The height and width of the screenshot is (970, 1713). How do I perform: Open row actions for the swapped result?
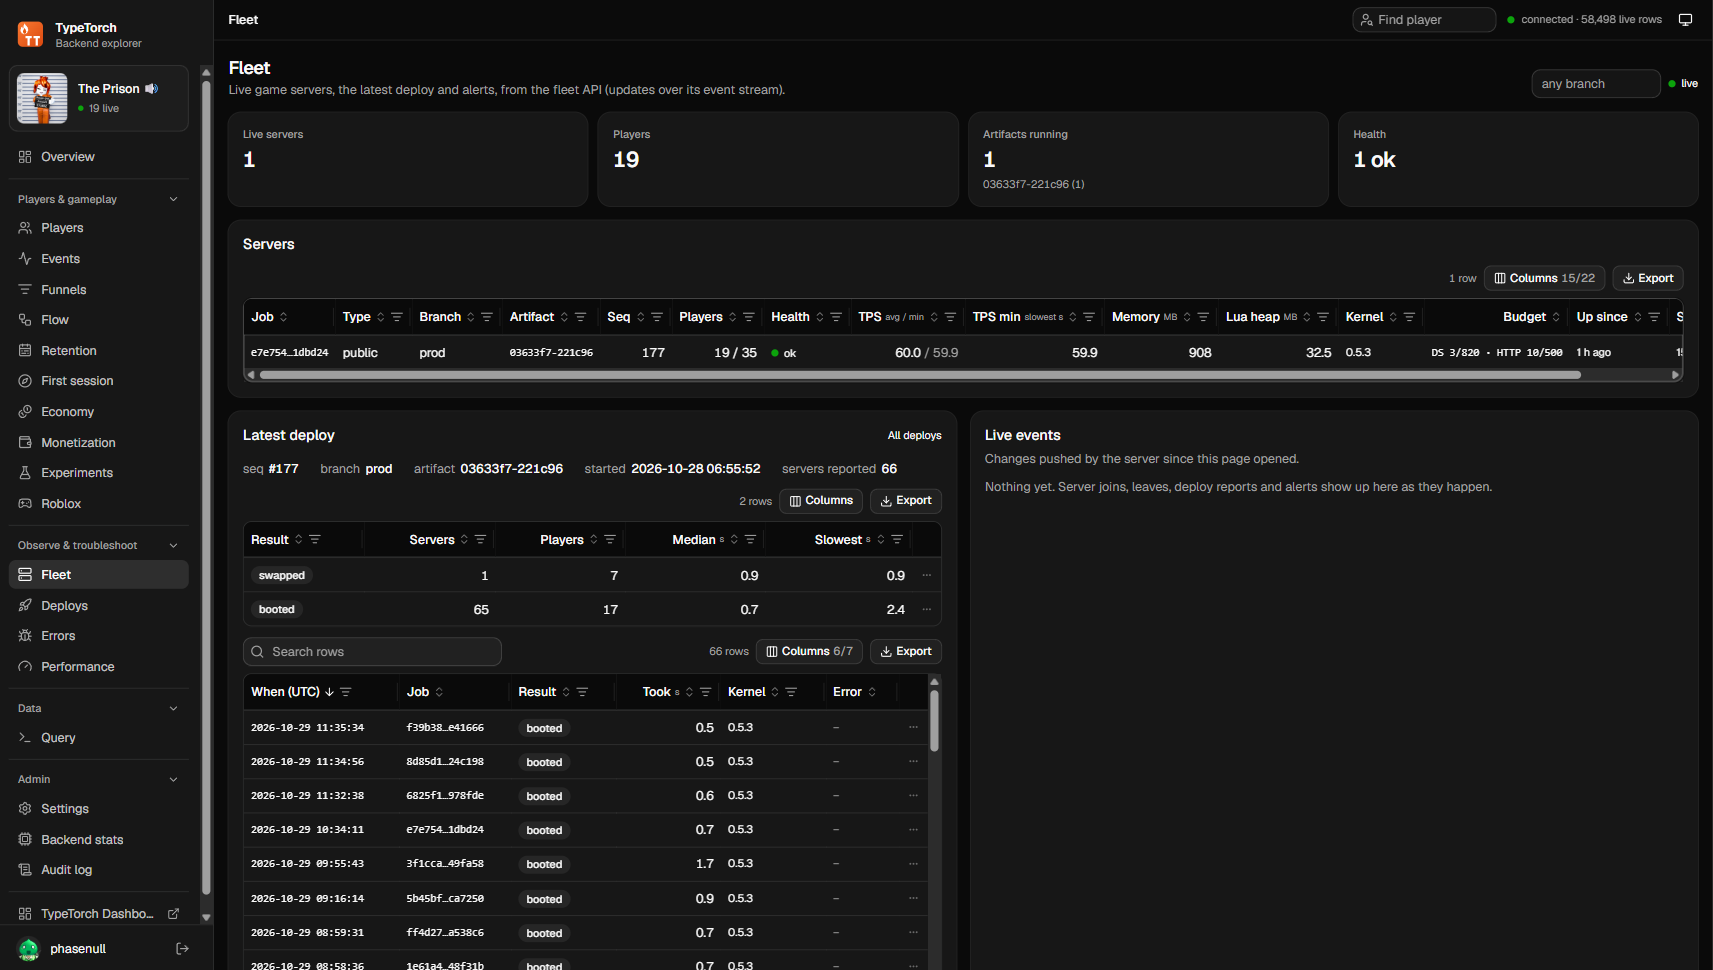927,576
